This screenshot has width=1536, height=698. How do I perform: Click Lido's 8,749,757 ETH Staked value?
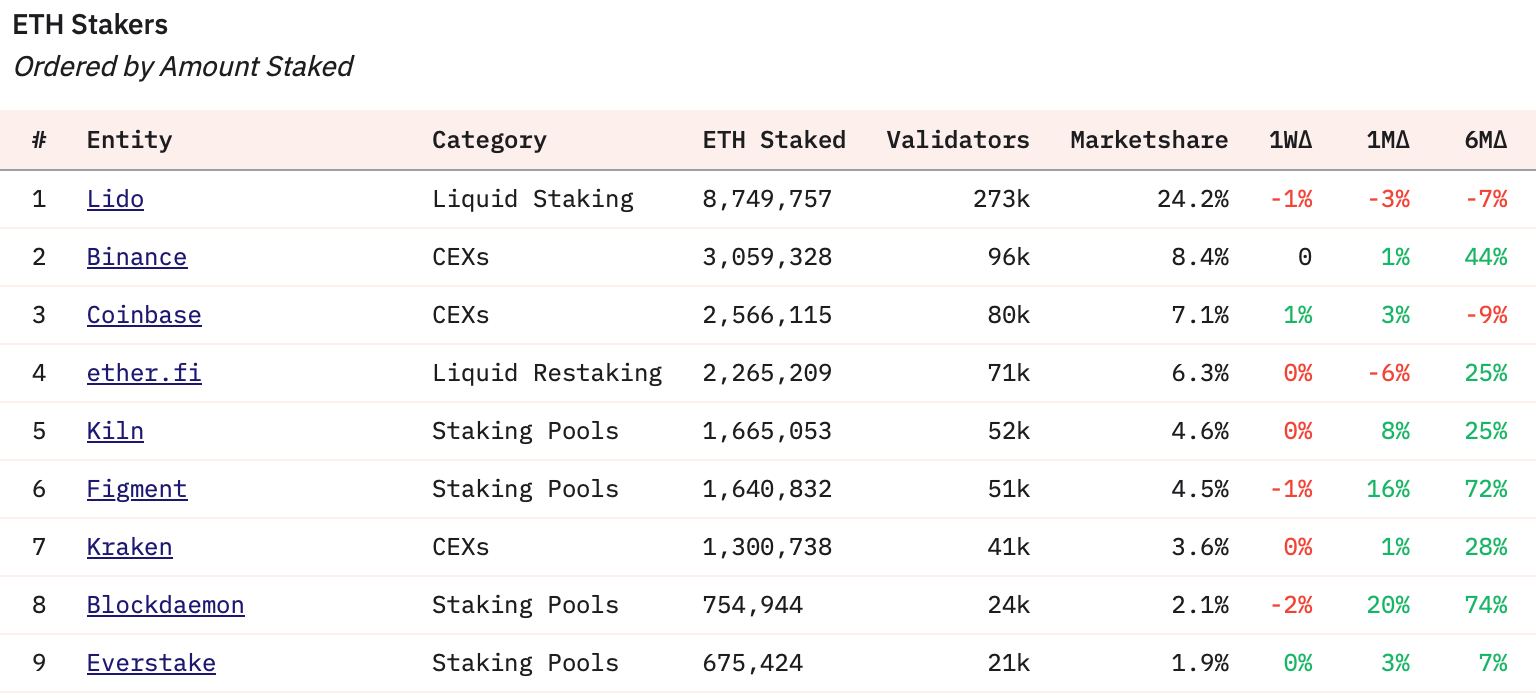[x=767, y=199]
